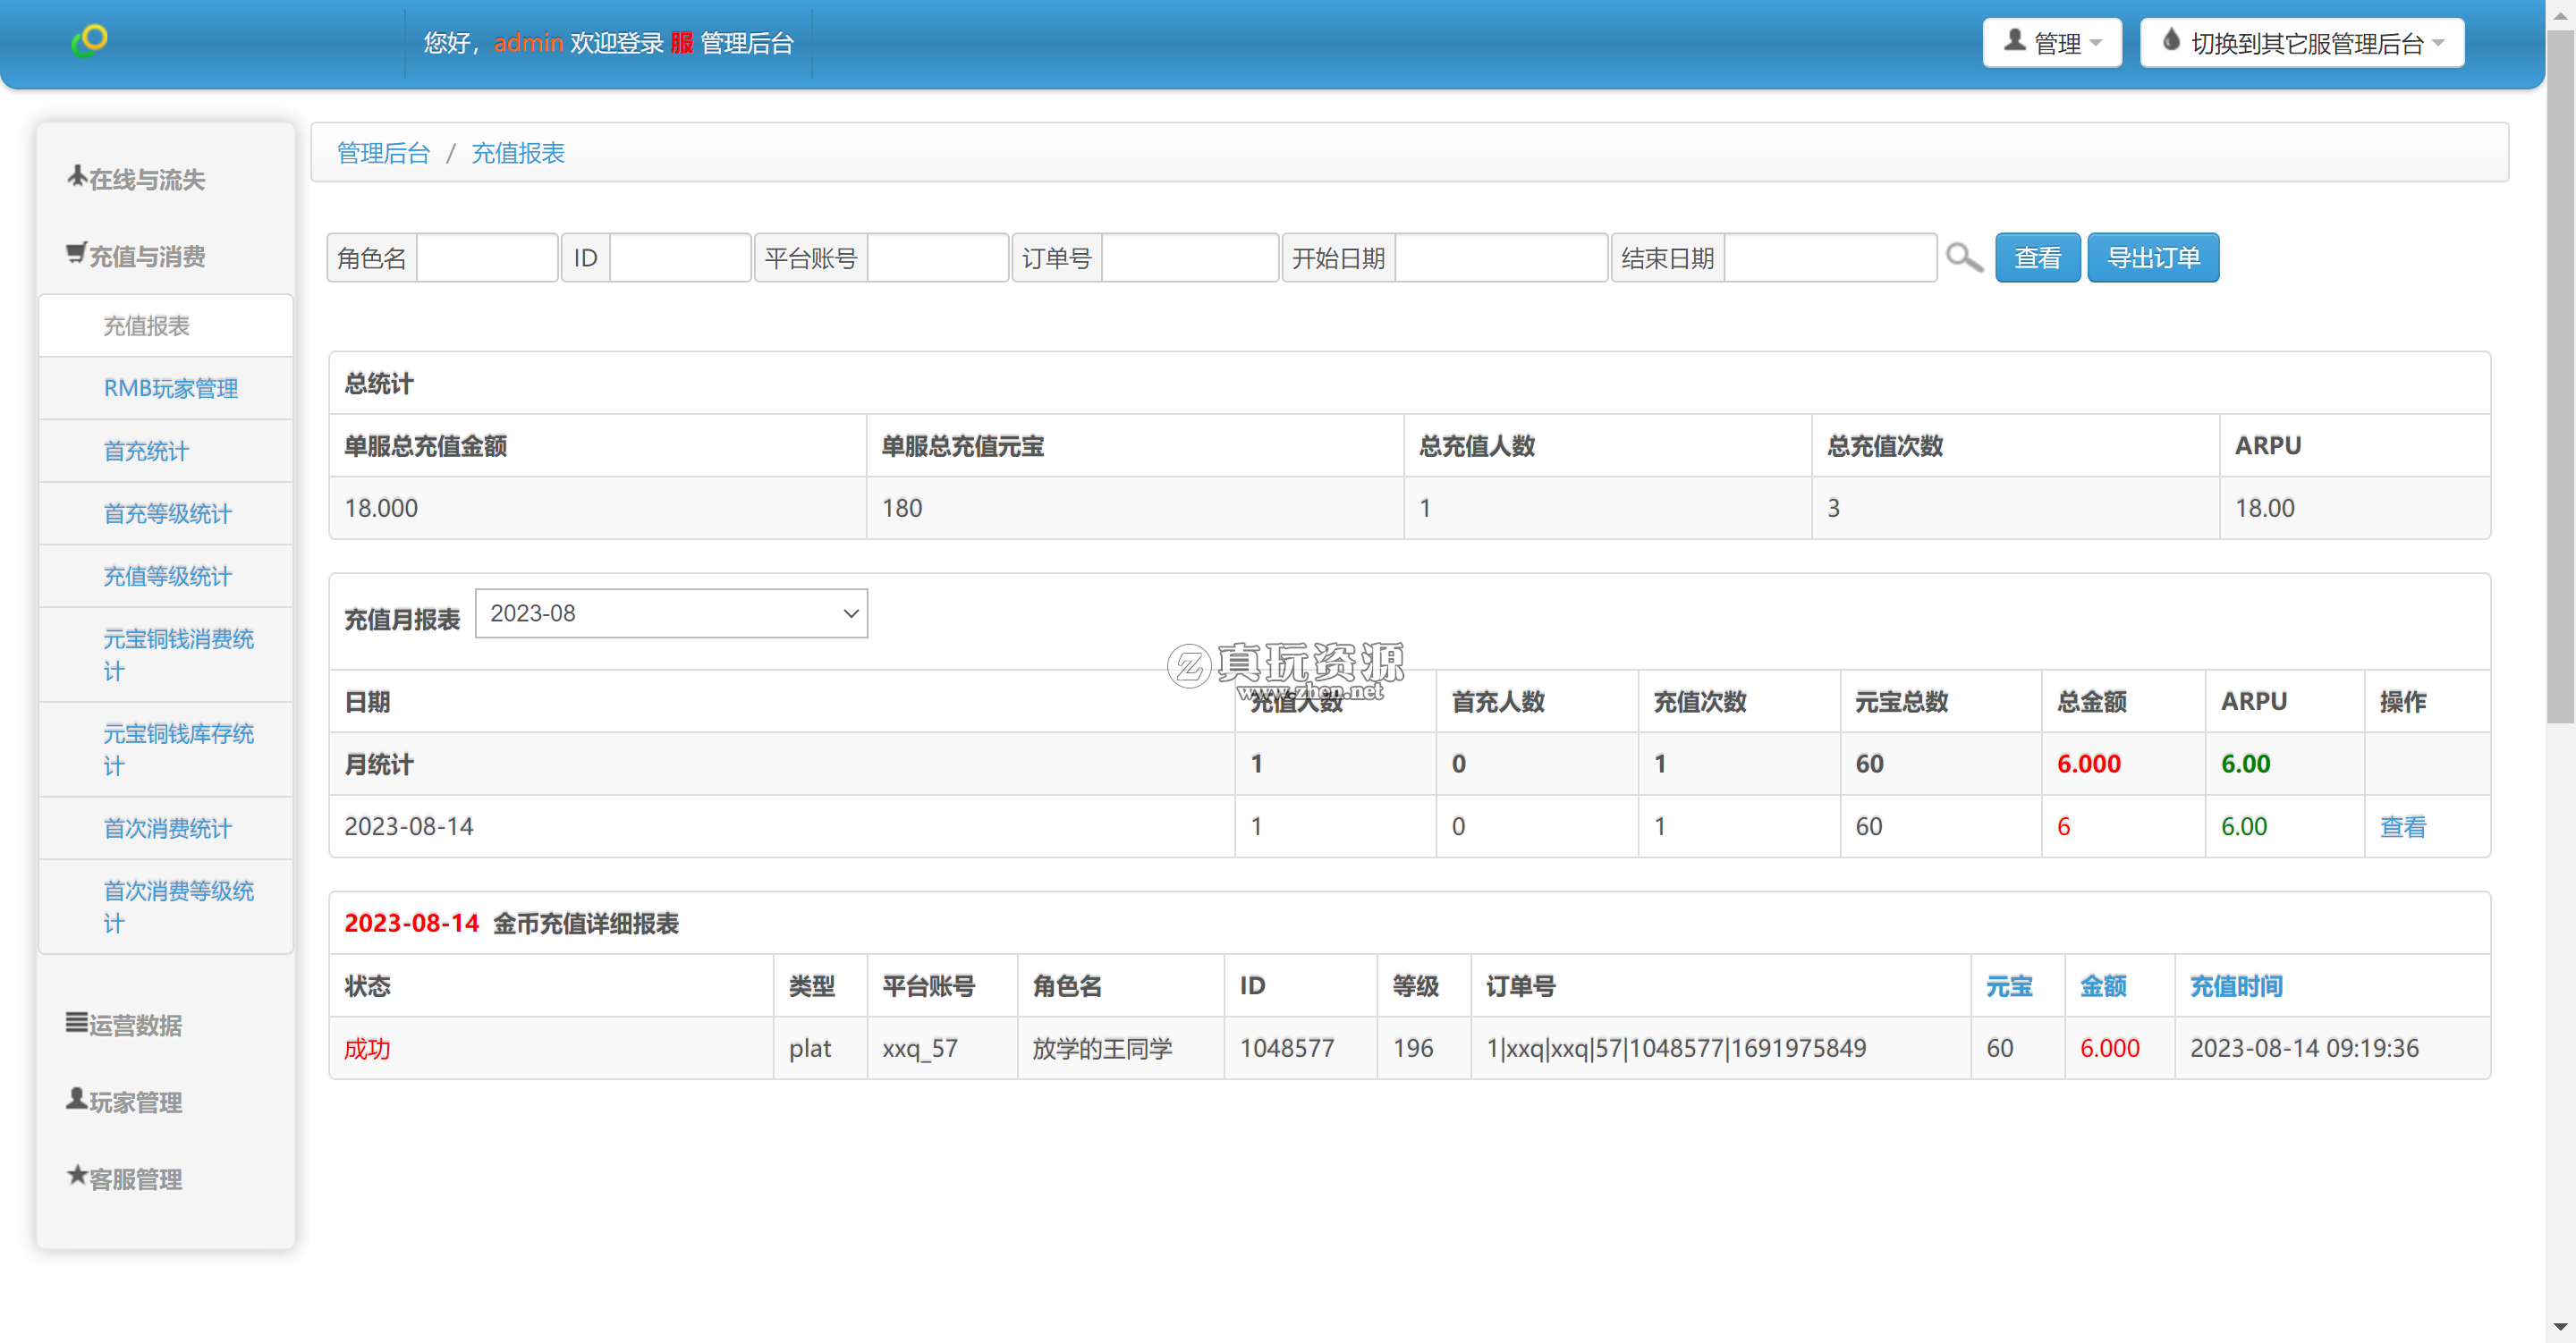Click the 月统计 总金额 value 6.000

coord(2089,764)
